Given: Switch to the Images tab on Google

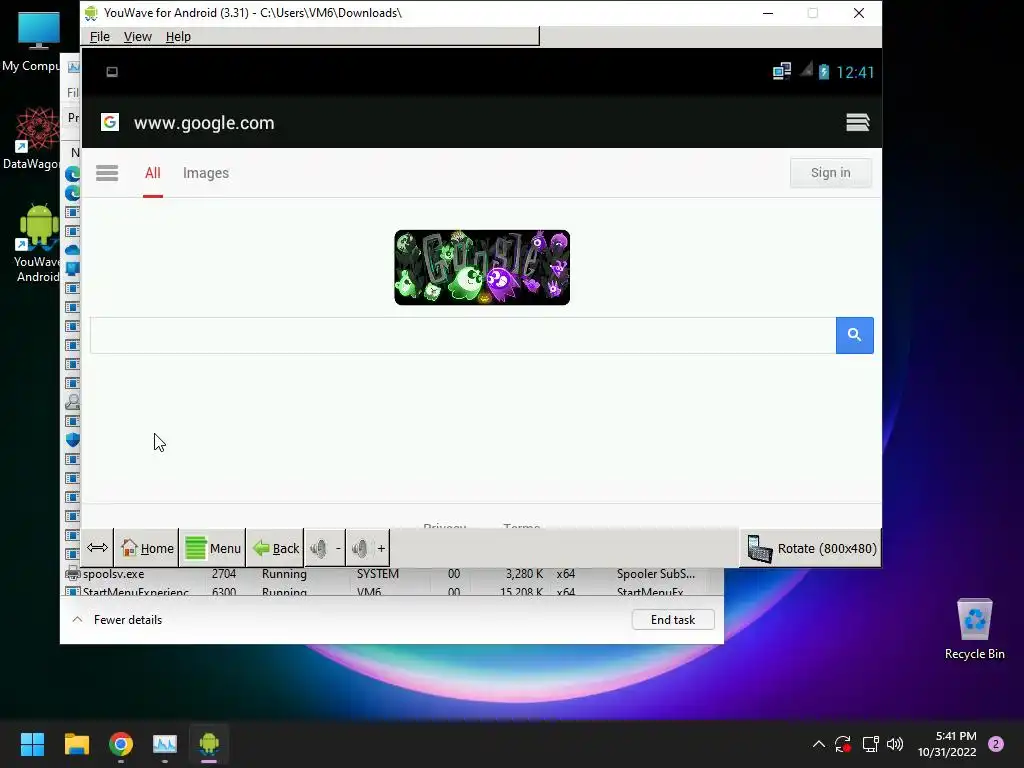Looking at the screenshot, I should pos(206,173).
